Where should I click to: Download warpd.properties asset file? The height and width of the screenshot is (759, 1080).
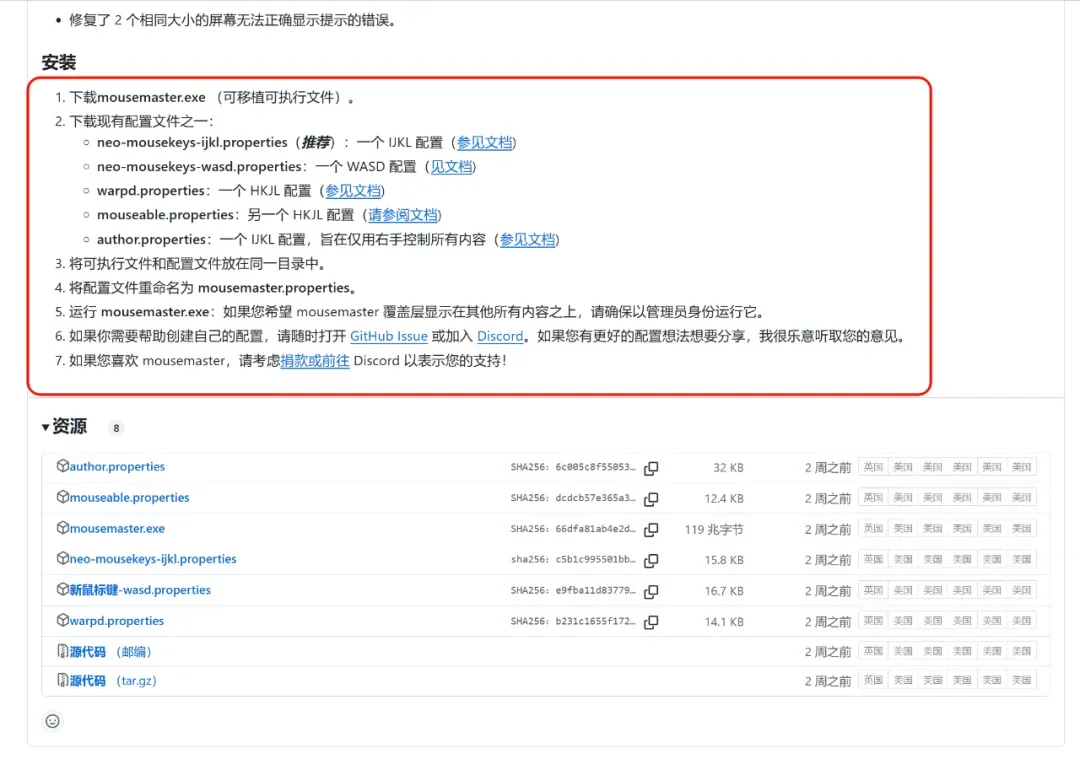pyautogui.click(x=116, y=621)
